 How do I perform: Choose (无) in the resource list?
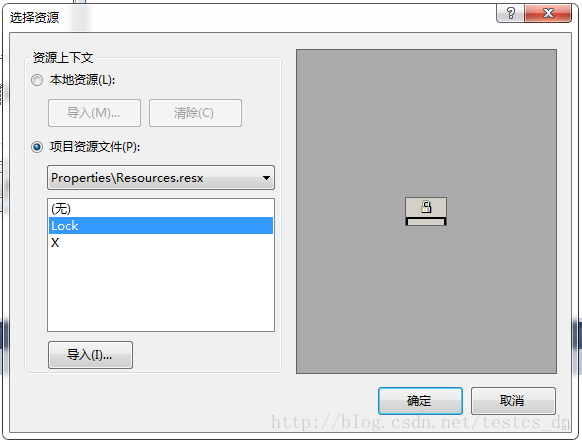click(x=161, y=209)
